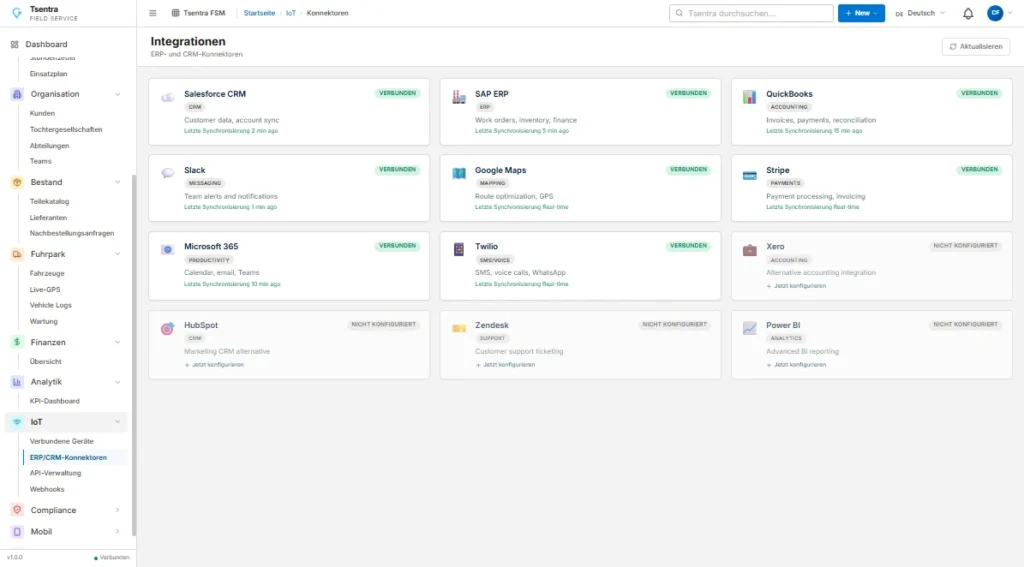Click the Twilio phone icon

459,249
